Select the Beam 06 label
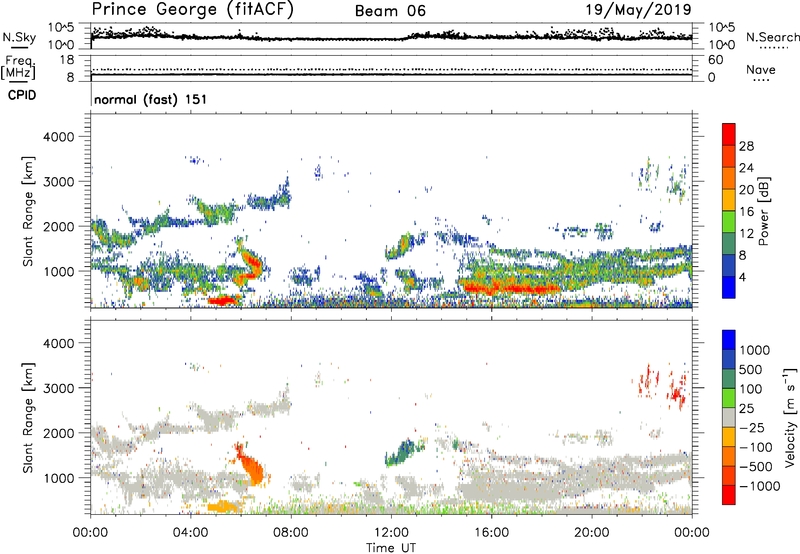This screenshot has height=554, width=800. coord(390,11)
